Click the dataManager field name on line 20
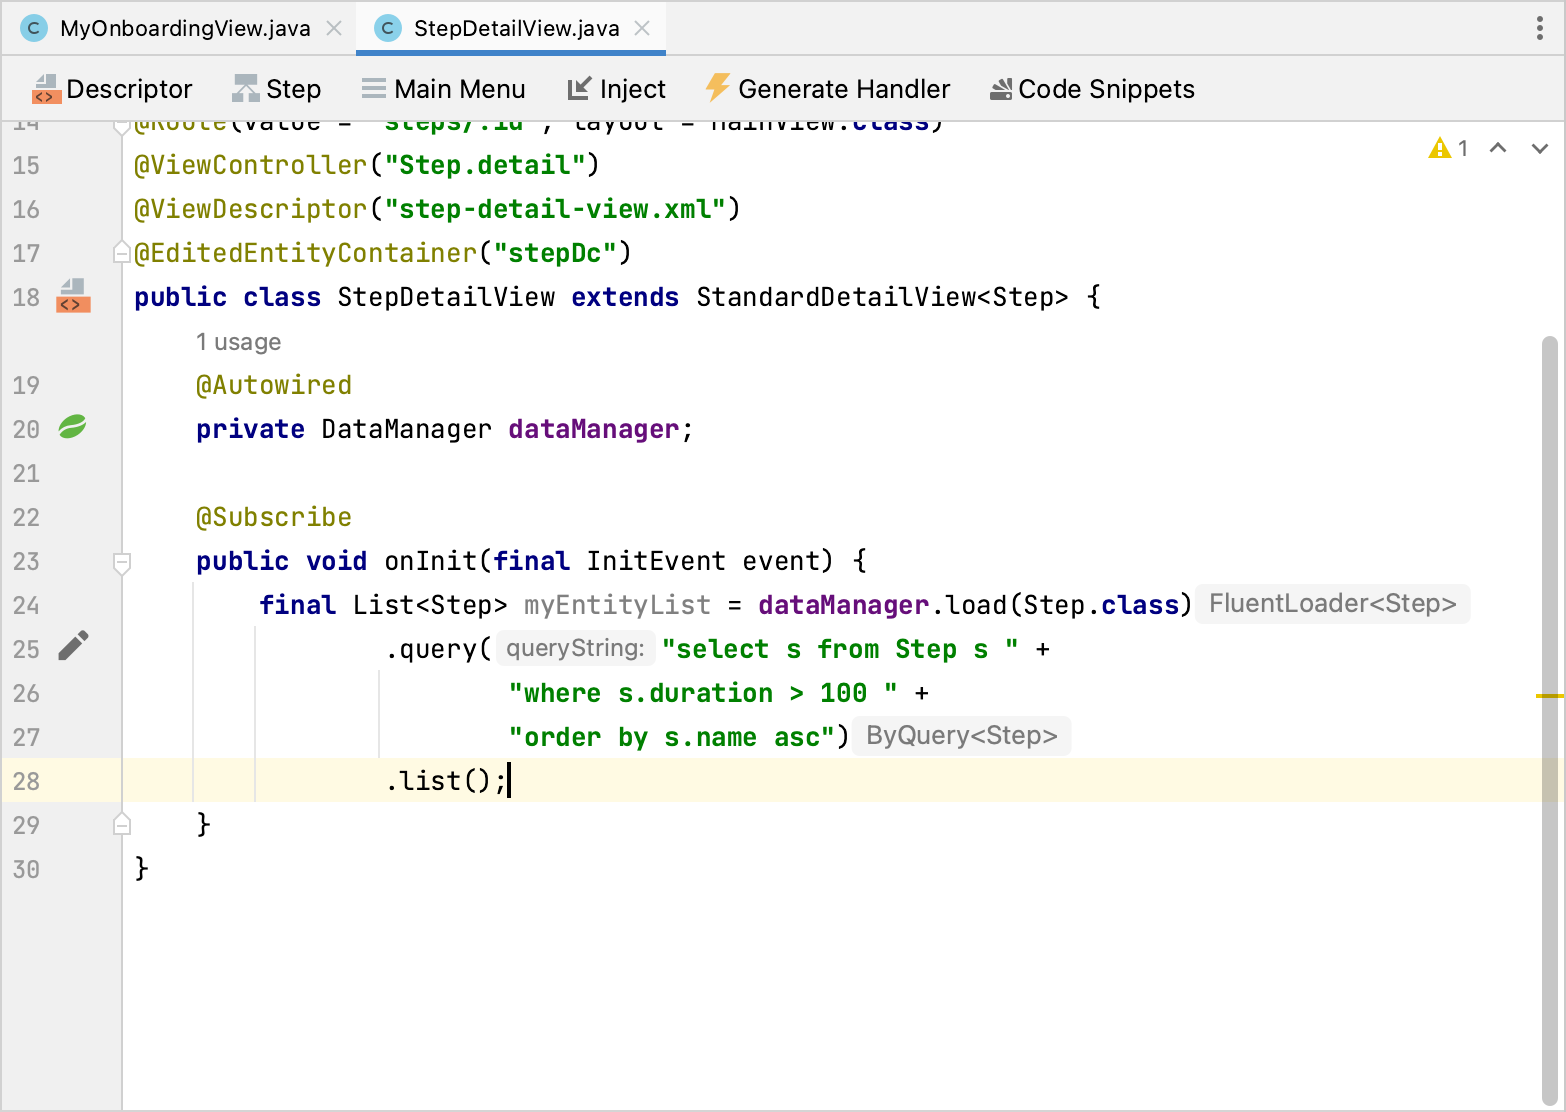 593,429
